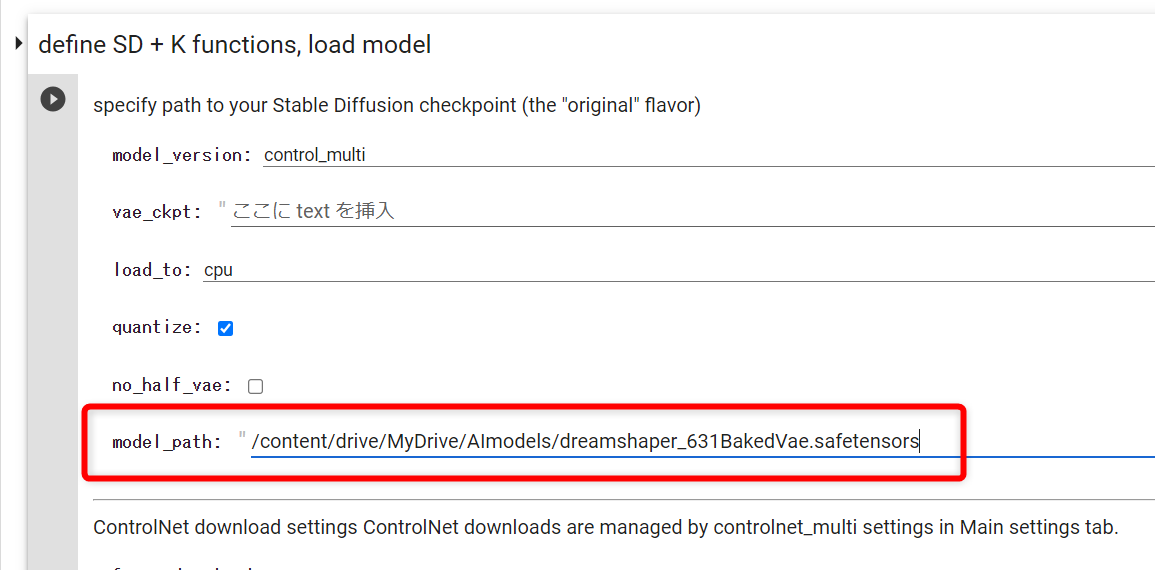Image resolution: width=1155 pixels, height=570 pixels.
Task: Focus the vae_ckpt text field
Action: click(x=692, y=212)
